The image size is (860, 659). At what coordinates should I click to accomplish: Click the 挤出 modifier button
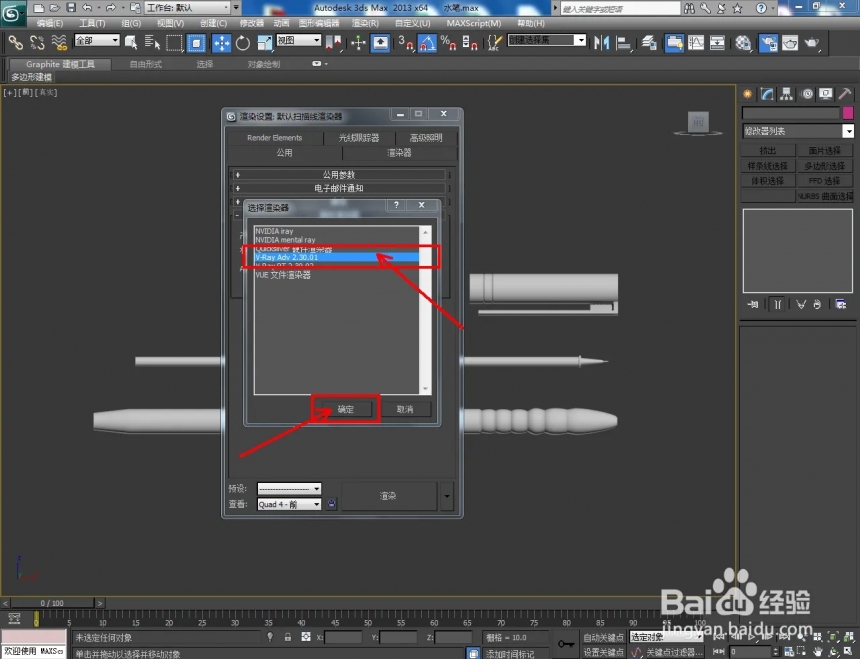767,150
